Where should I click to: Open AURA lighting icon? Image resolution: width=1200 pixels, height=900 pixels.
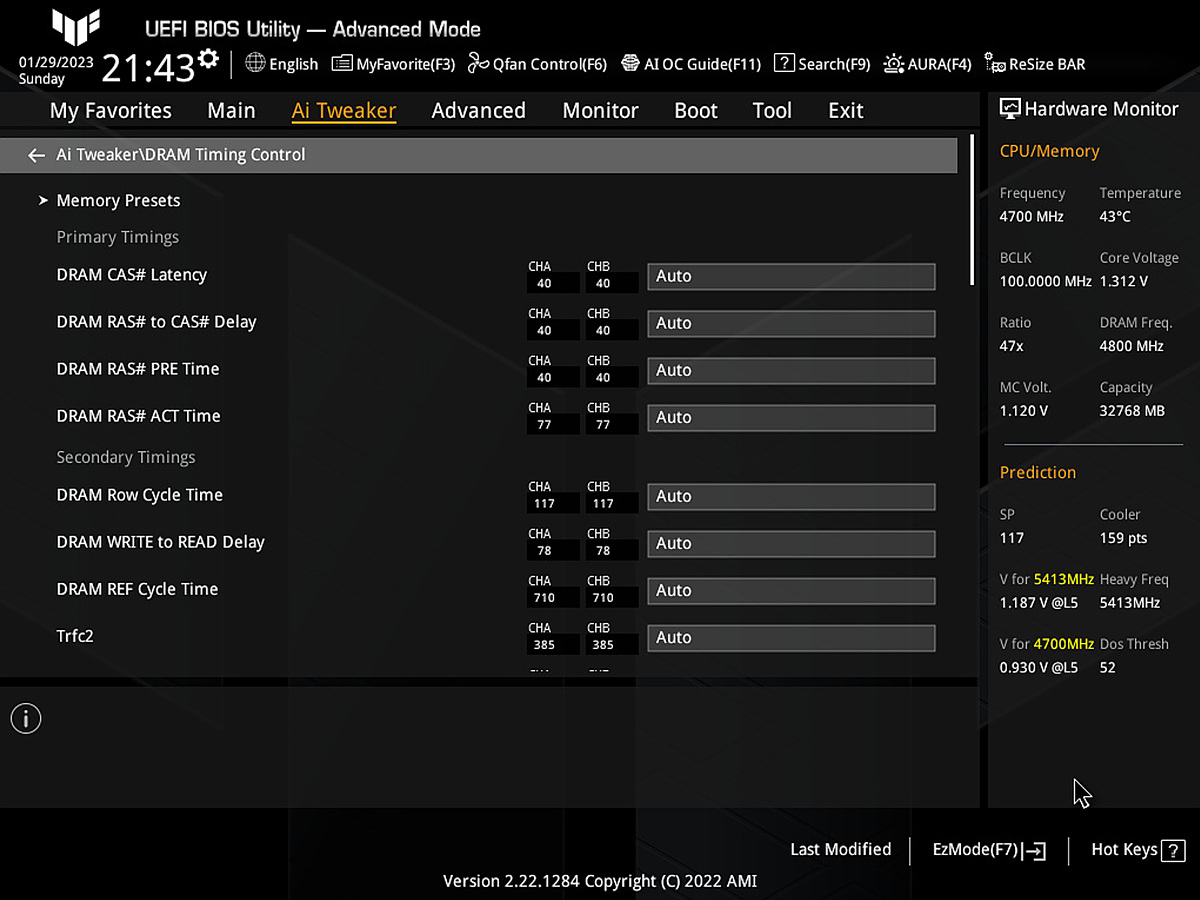click(x=894, y=64)
